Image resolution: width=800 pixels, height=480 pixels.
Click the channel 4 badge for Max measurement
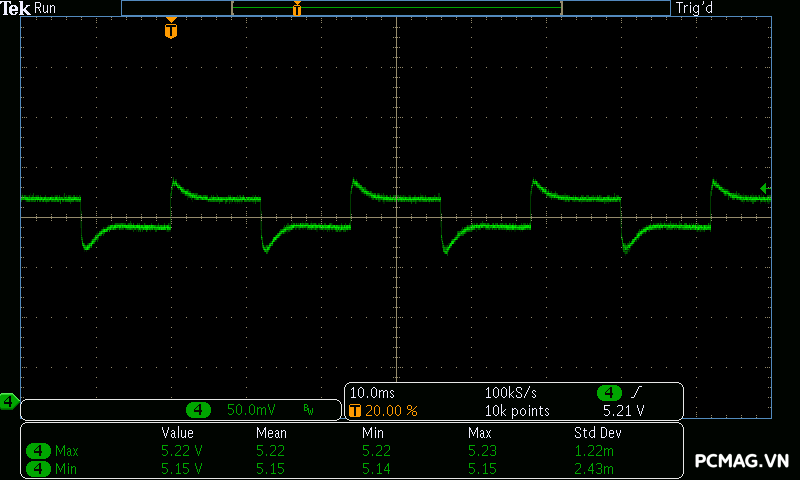[38, 451]
